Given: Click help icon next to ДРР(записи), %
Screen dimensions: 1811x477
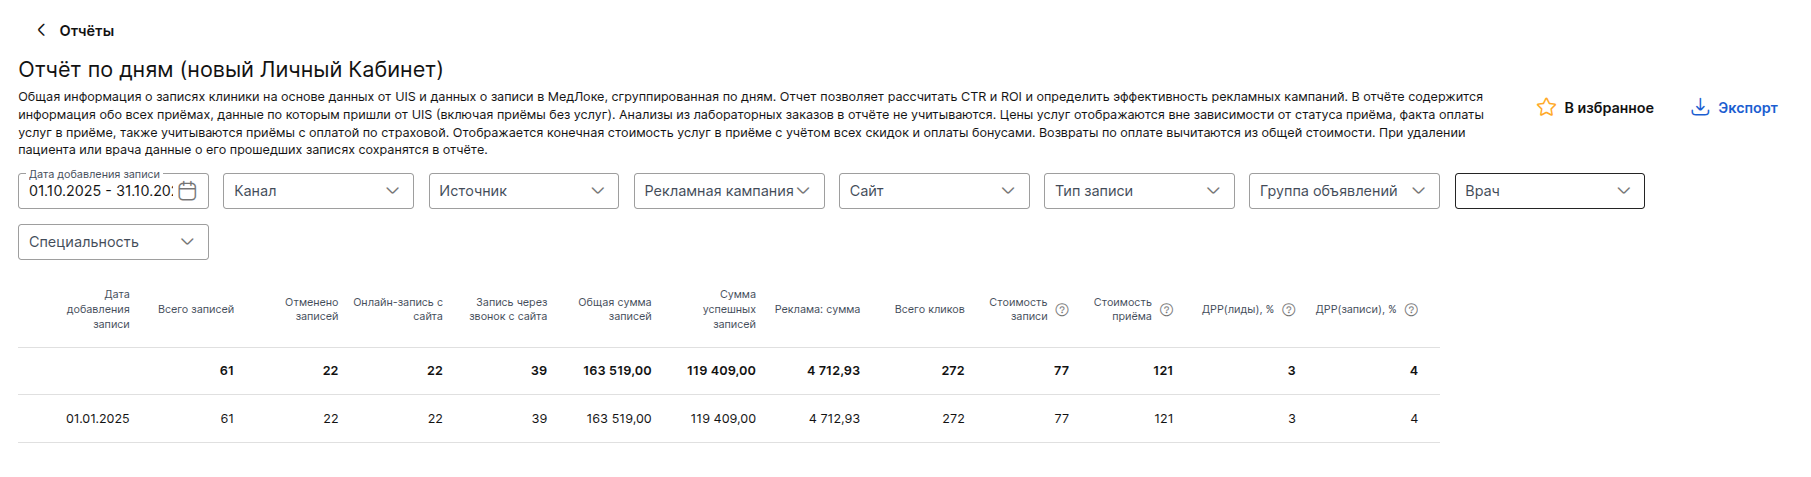Looking at the screenshot, I should click(1411, 310).
